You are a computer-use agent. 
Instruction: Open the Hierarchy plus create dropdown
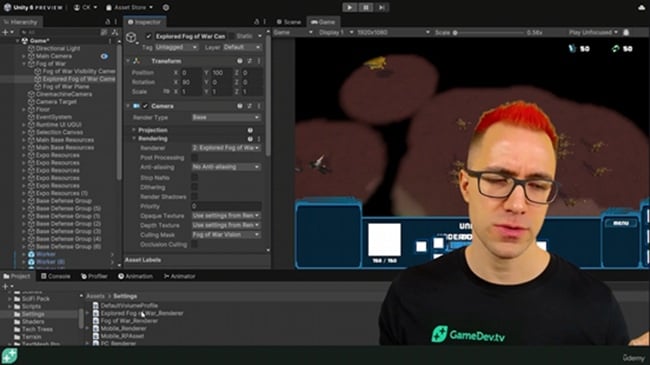(7, 32)
